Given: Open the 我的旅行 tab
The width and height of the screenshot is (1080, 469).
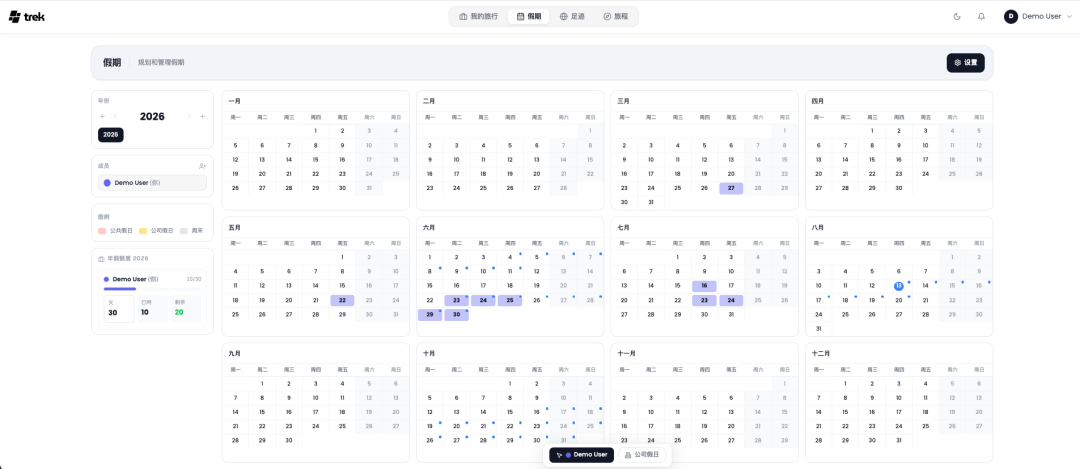Looking at the screenshot, I should pyautogui.click(x=478, y=17).
